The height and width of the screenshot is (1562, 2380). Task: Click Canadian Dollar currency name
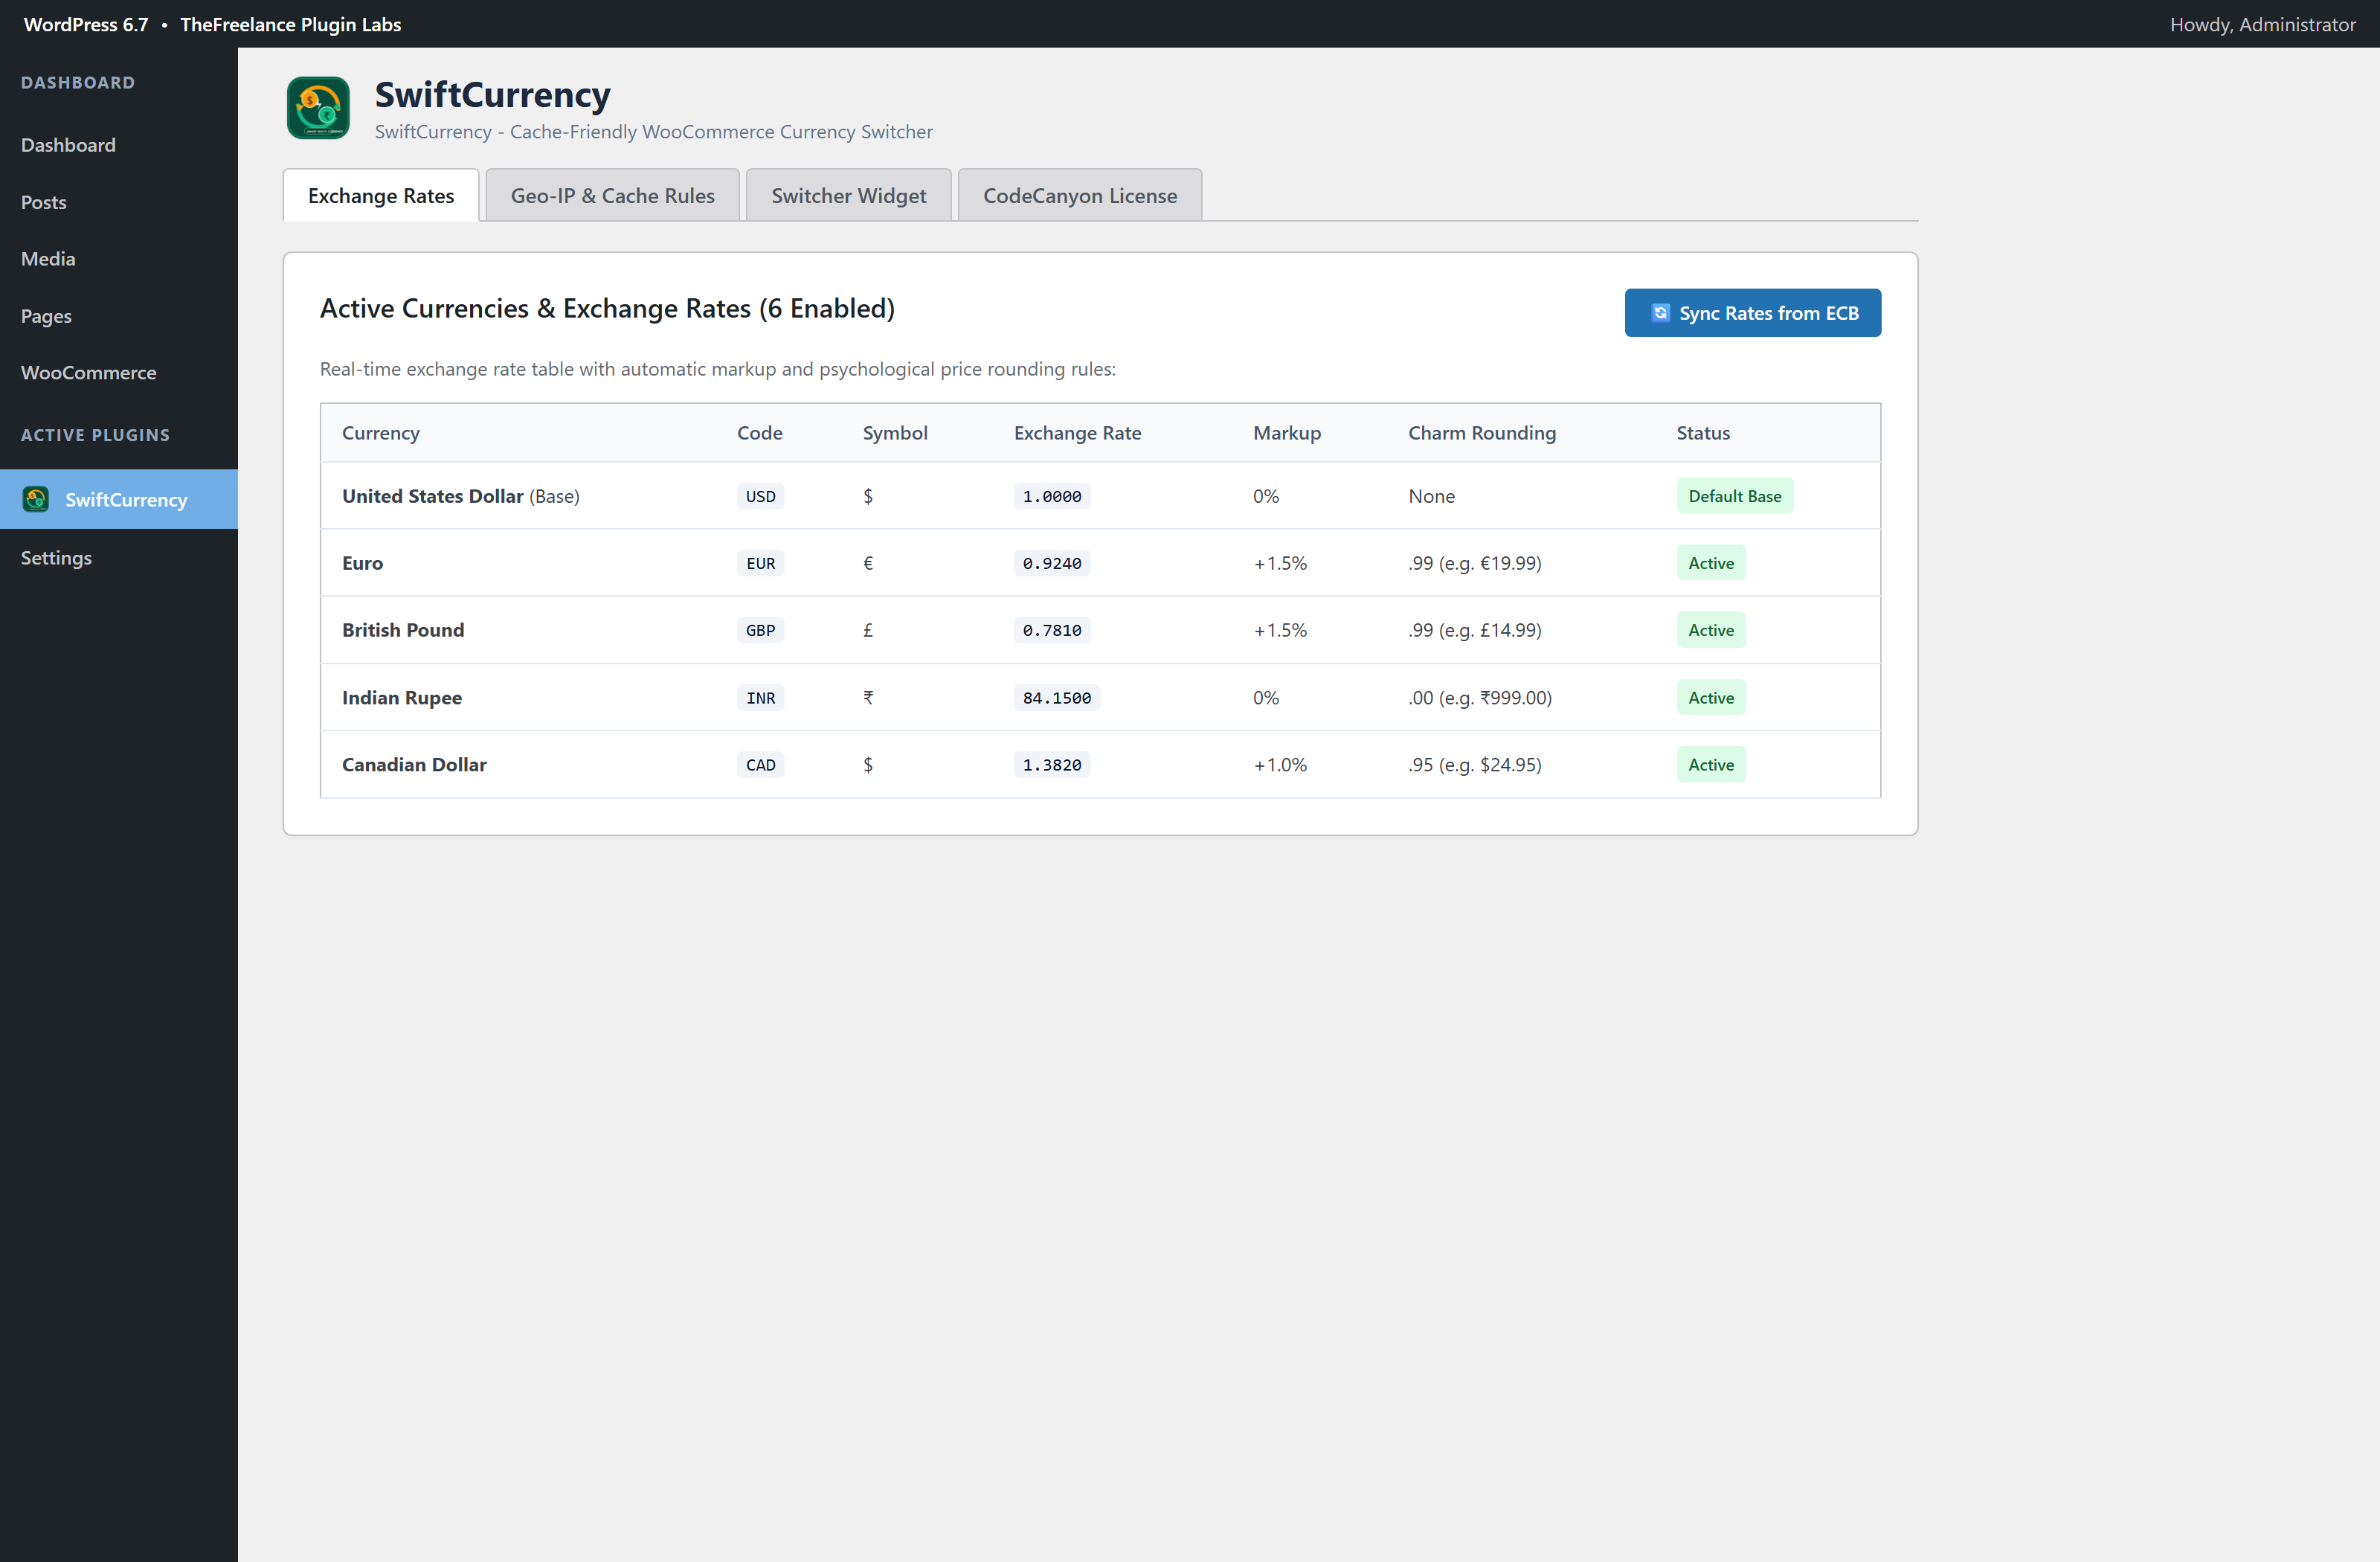(414, 765)
